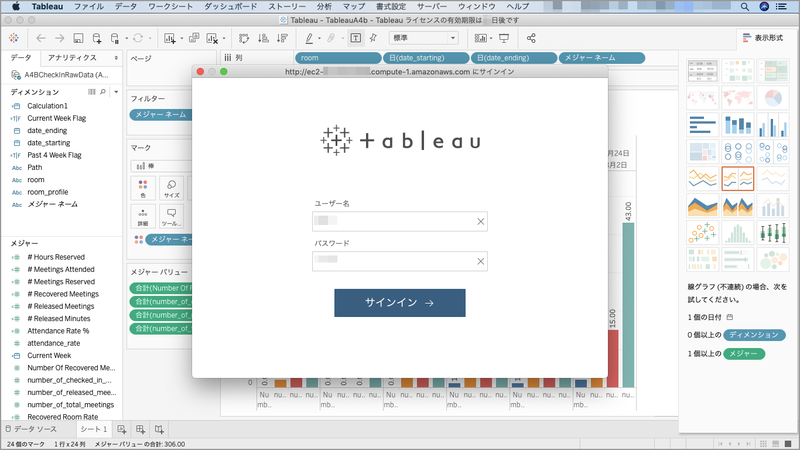
Task: Click the undo back arrow in toolbar
Action: [41, 38]
